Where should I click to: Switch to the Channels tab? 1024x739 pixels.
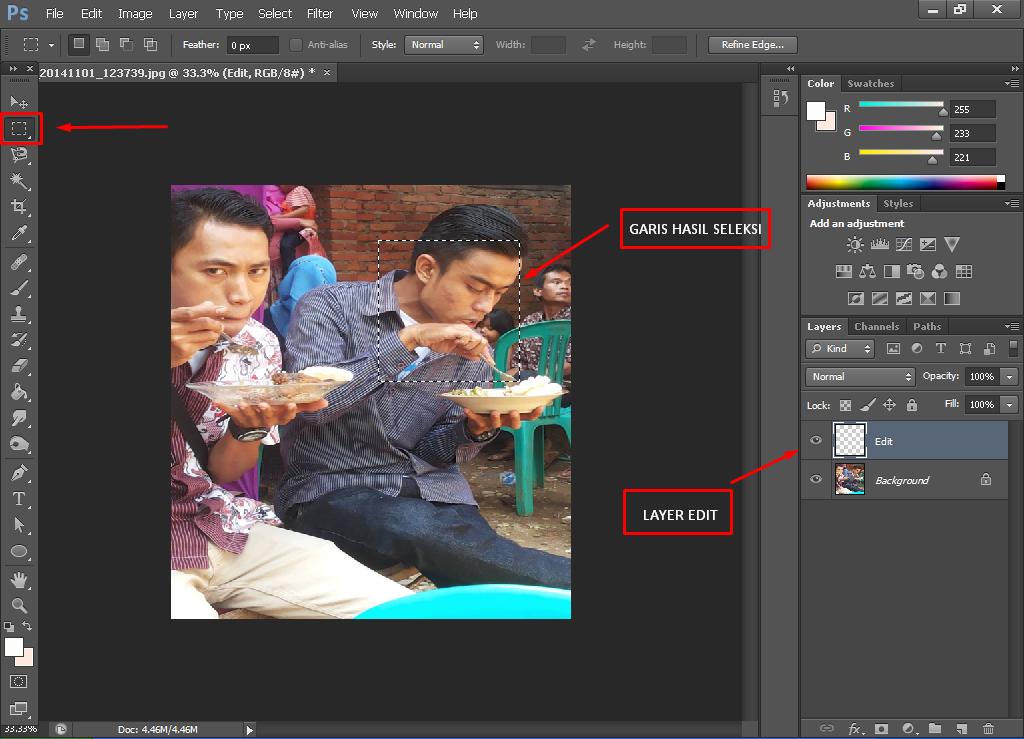click(x=876, y=326)
